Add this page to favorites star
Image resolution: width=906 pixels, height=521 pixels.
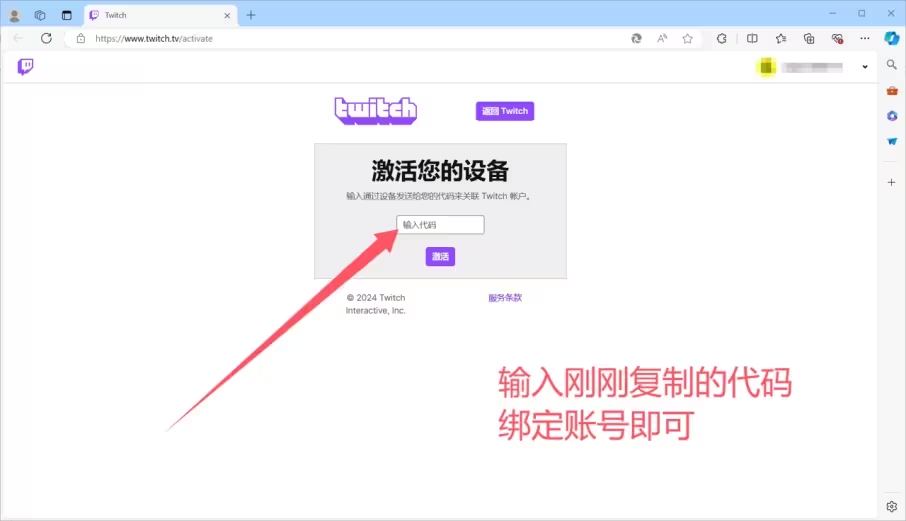tap(687, 39)
